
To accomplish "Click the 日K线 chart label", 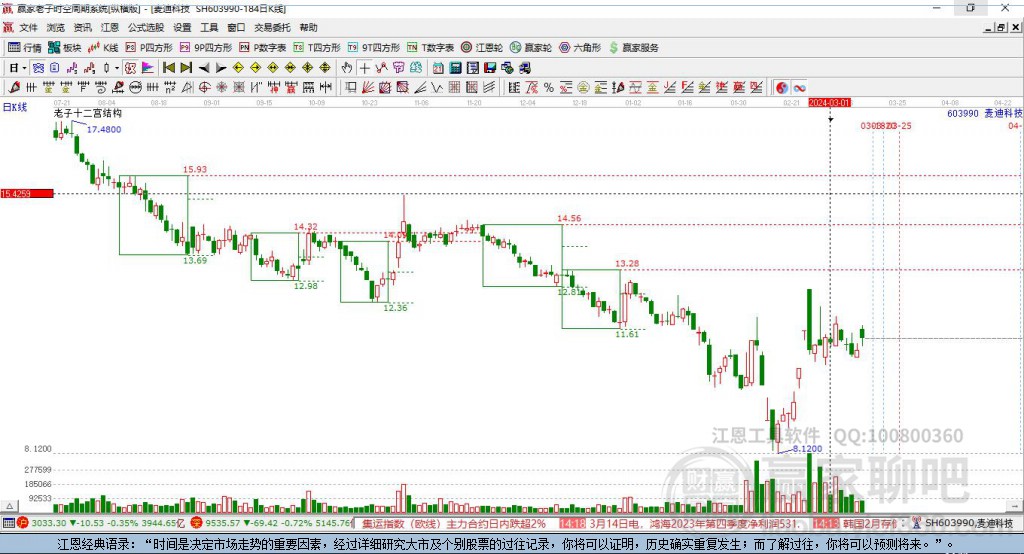I will 15,107.
